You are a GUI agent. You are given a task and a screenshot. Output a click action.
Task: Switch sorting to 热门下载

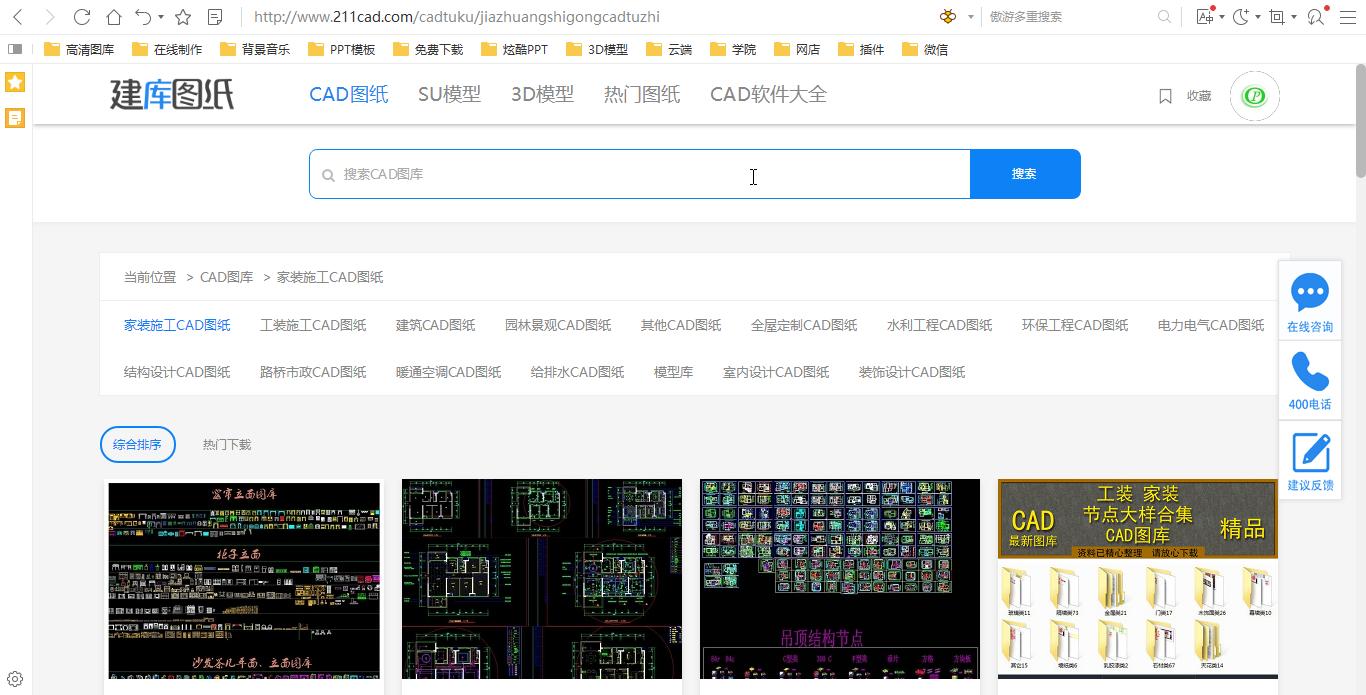pyautogui.click(x=227, y=445)
